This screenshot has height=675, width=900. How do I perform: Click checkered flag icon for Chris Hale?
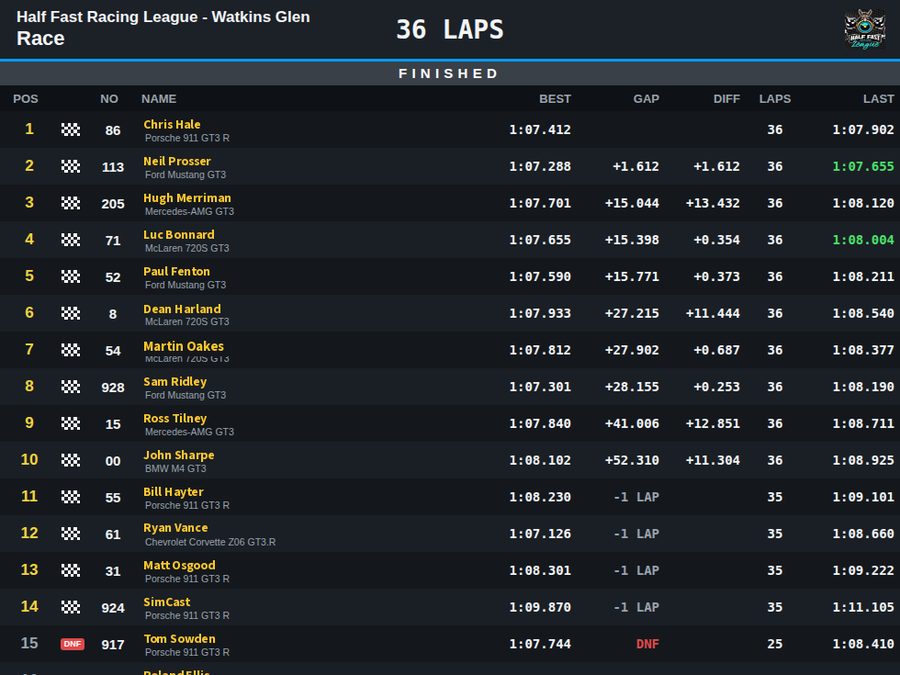tap(71, 130)
